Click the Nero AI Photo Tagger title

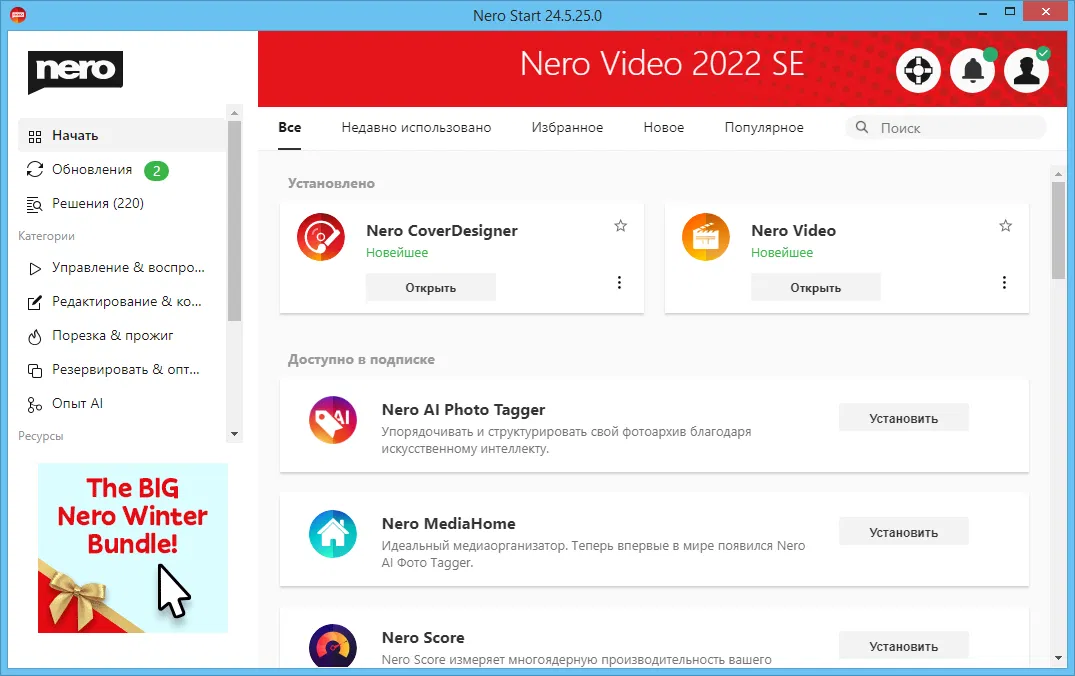click(x=463, y=410)
